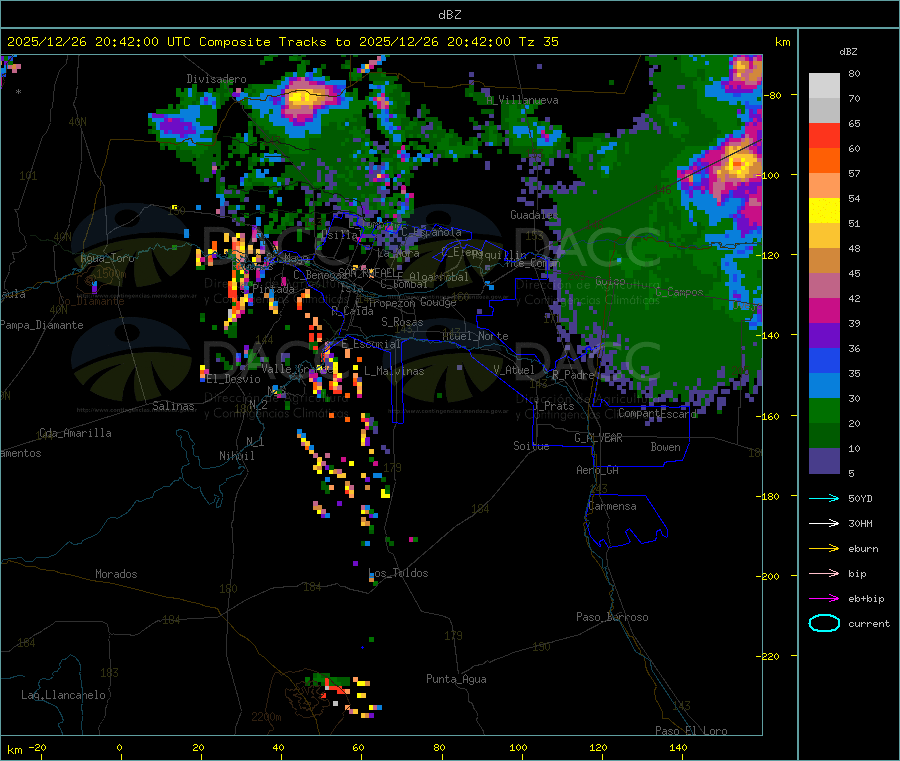Click the hot storm core near Divisadero
Viewport: 900px width, 761px height.
point(305,96)
